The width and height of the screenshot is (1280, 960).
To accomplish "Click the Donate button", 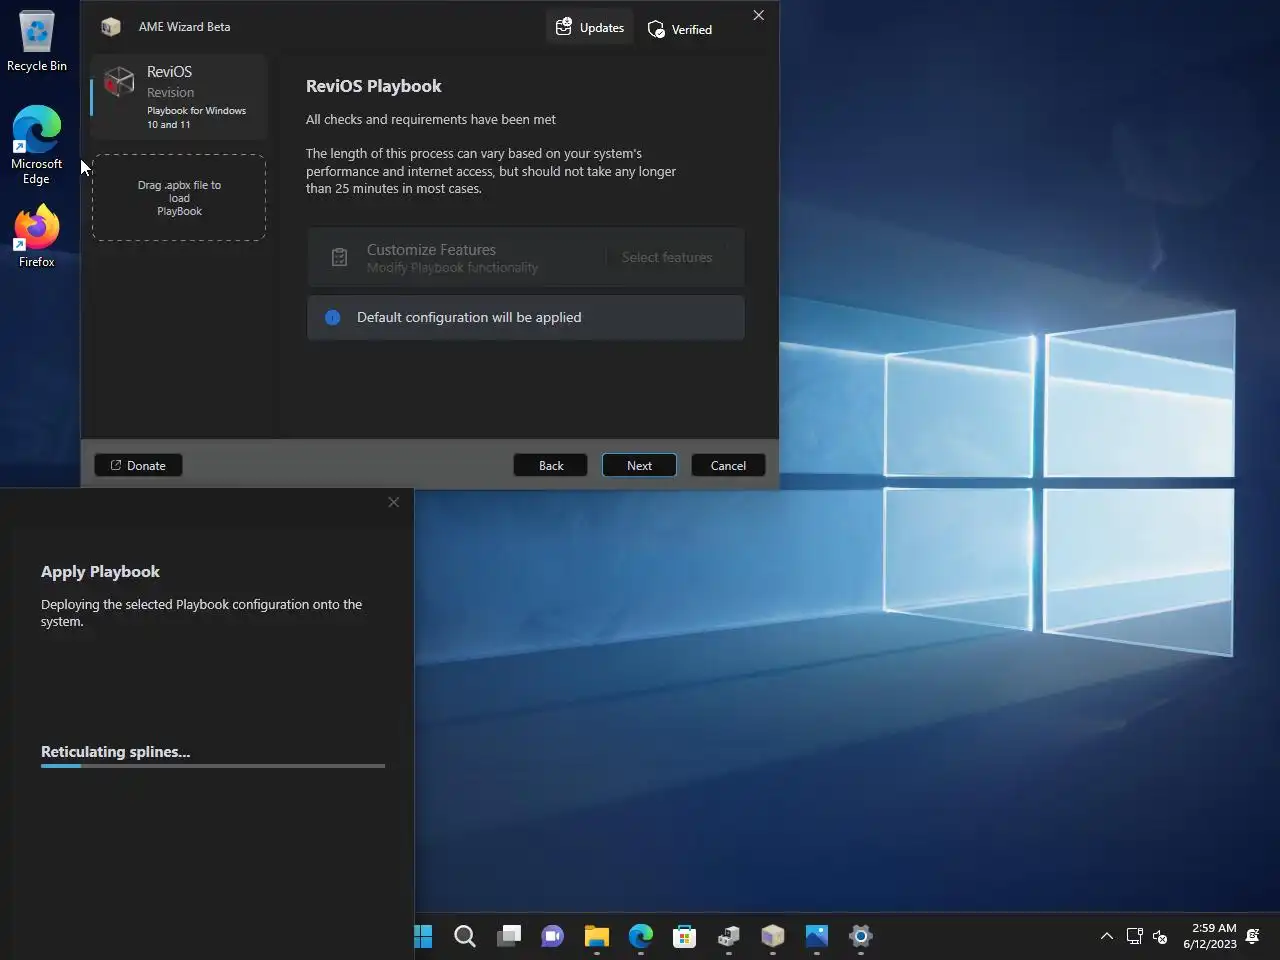I will (138, 465).
